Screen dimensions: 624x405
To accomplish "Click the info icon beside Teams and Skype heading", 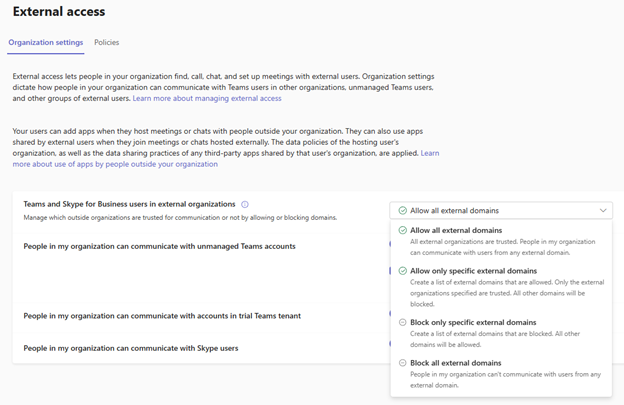I will click(x=245, y=204).
